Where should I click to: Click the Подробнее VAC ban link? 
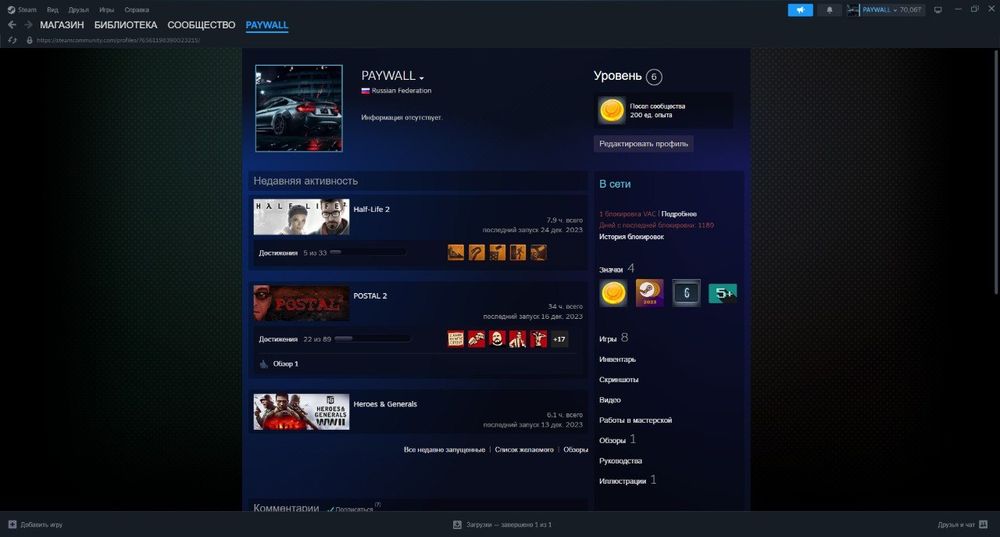(679, 214)
